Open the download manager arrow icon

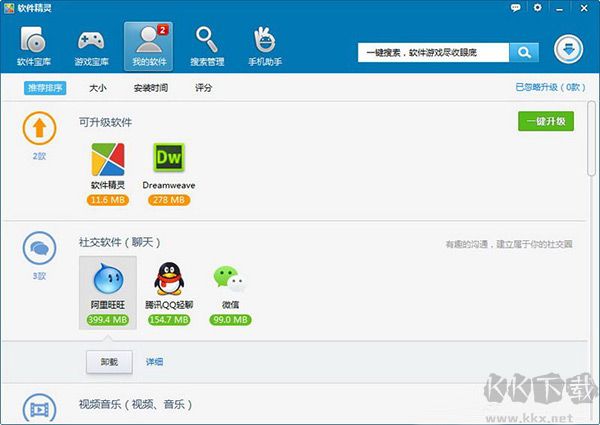570,51
